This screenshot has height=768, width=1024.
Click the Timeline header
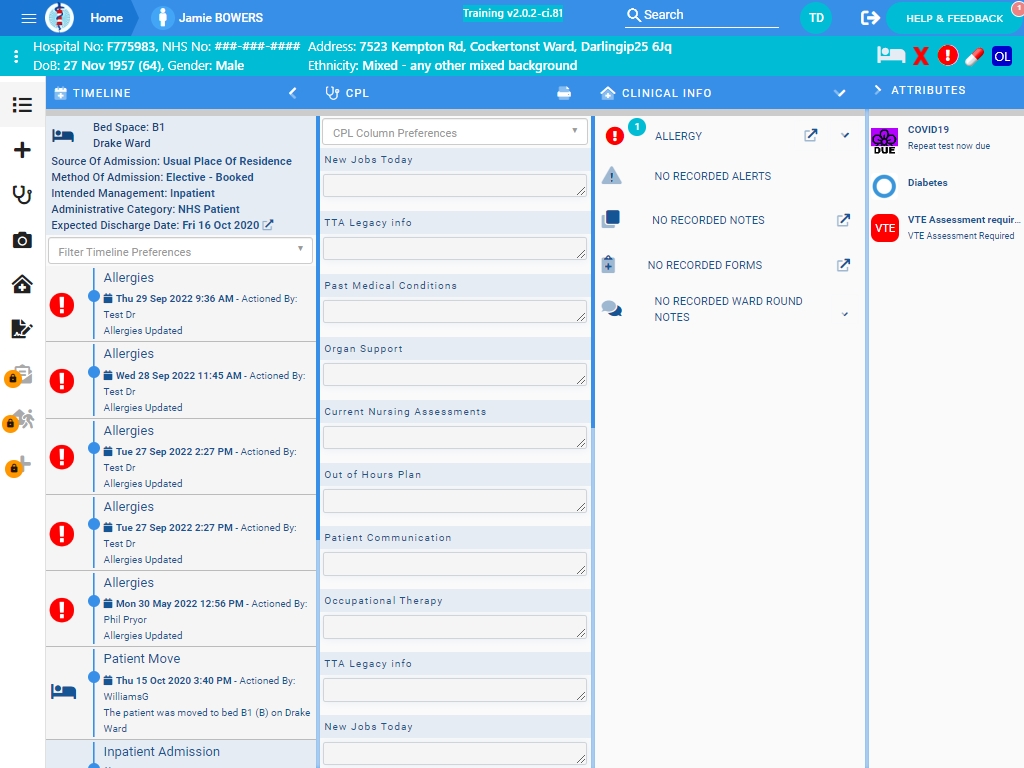pos(101,93)
